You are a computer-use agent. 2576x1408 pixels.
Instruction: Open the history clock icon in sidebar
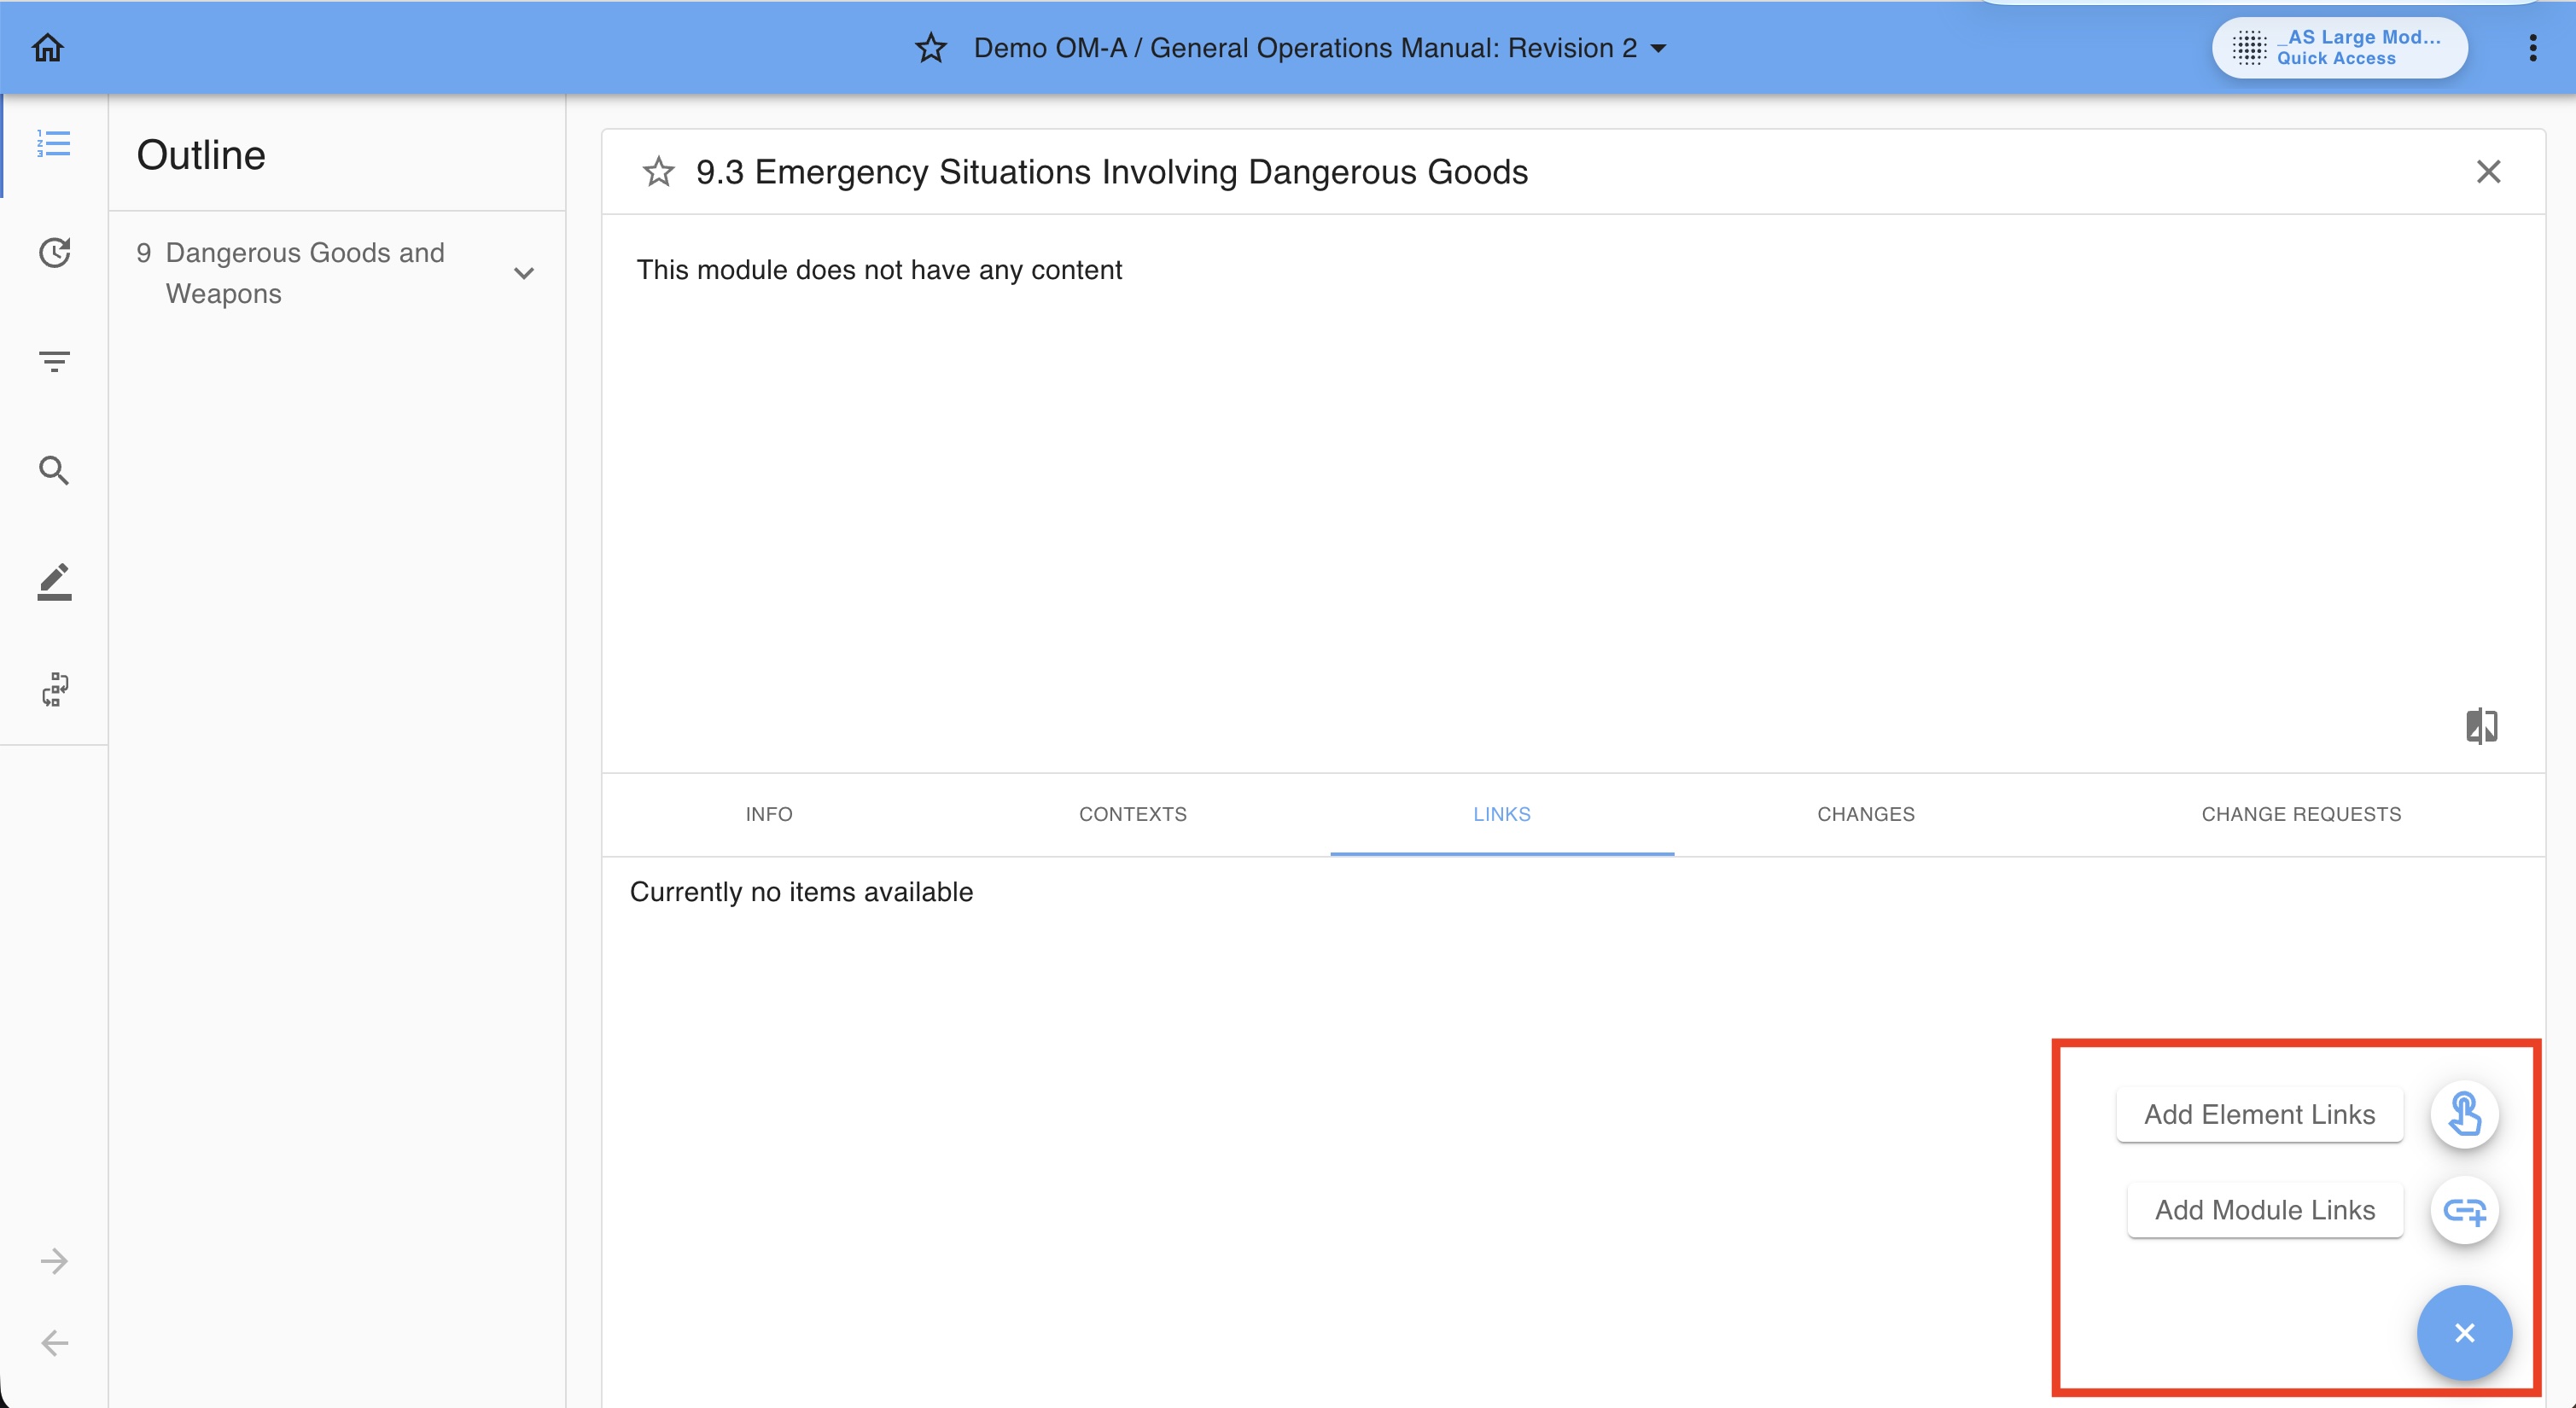[54, 252]
